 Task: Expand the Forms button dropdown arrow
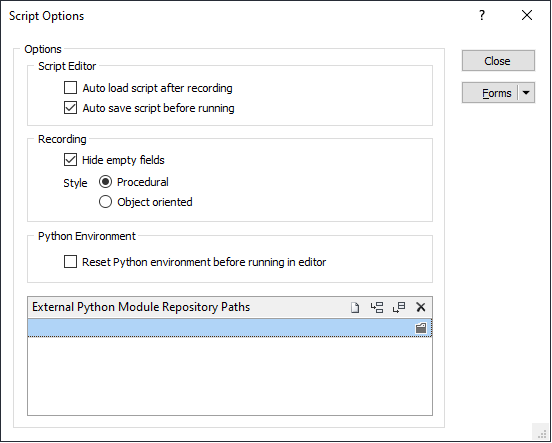(526, 93)
